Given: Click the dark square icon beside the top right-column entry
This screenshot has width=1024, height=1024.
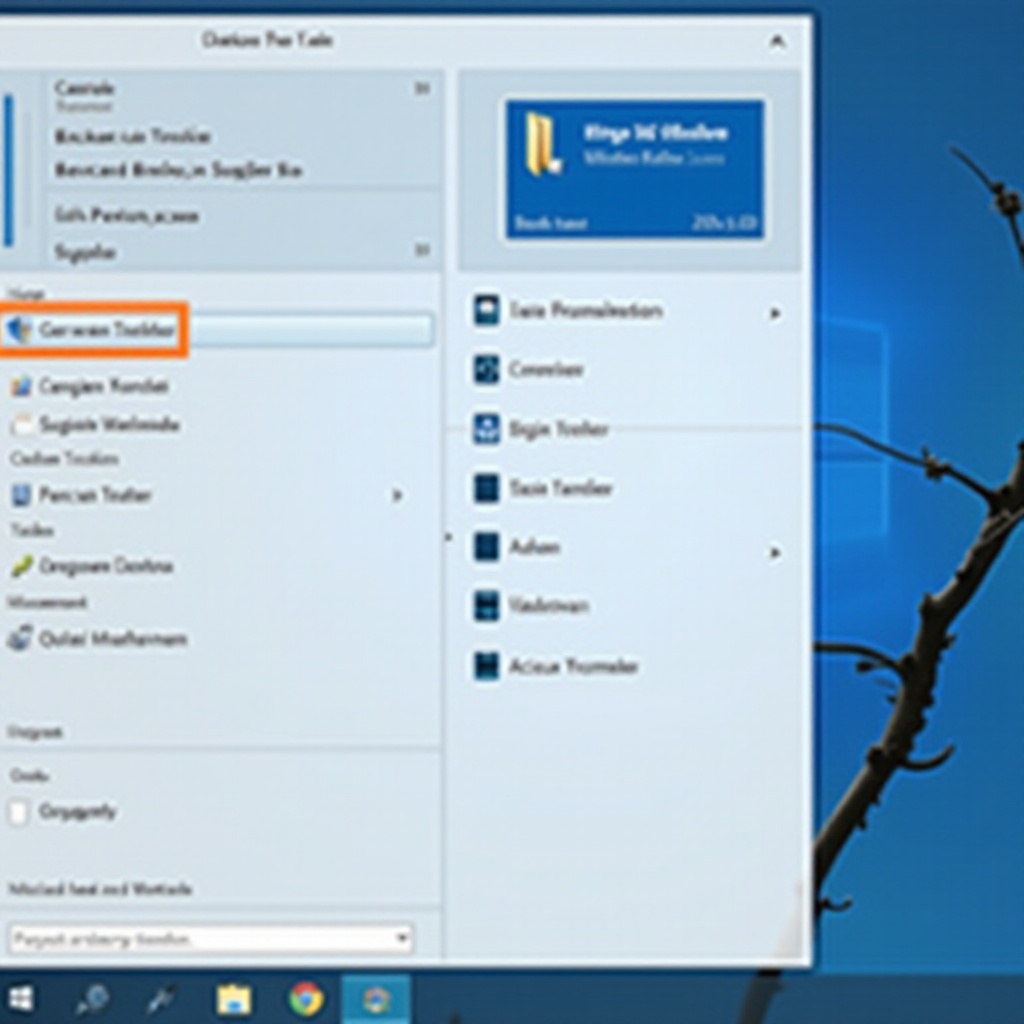Looking at the screenshot, I should point(487,312).
